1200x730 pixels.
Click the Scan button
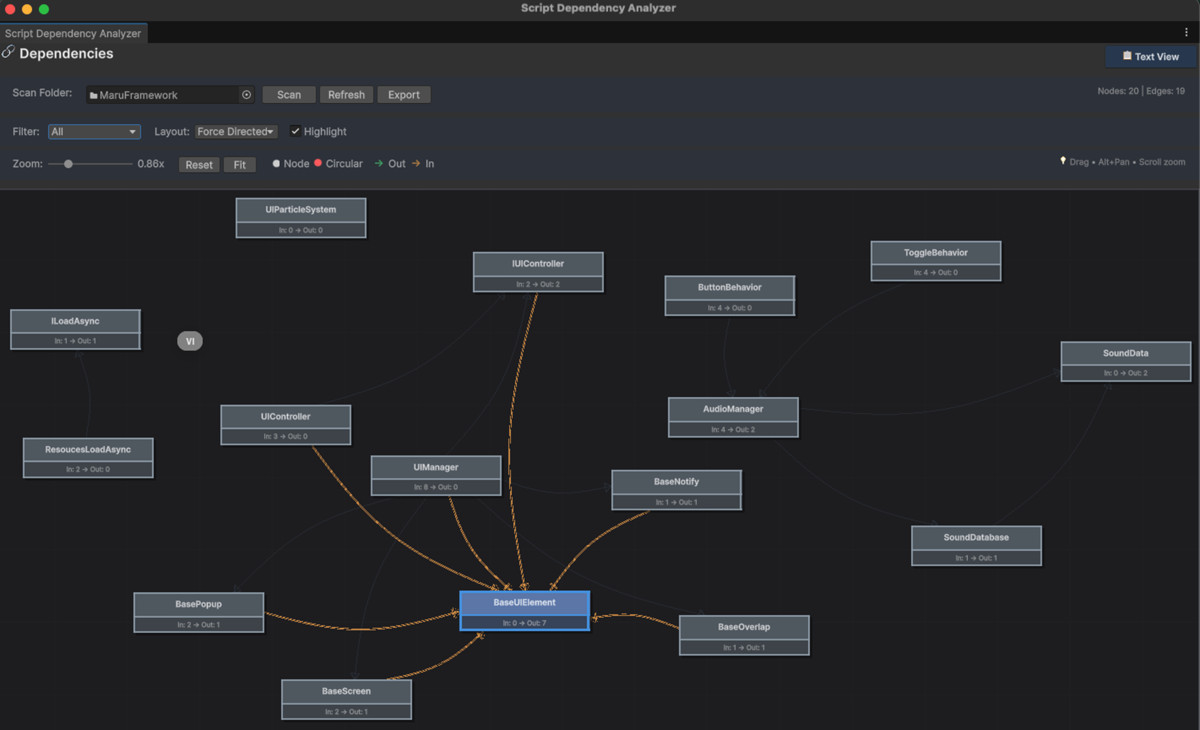(x=288, y=95)
